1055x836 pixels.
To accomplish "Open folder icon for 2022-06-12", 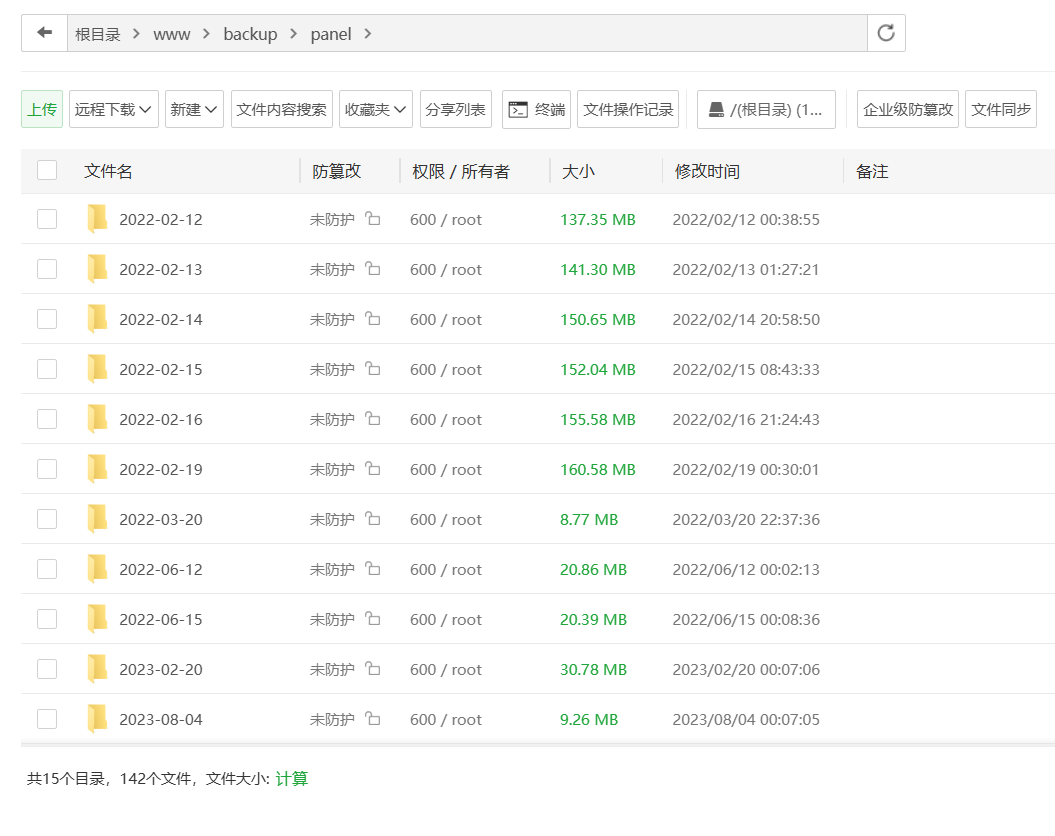I will point(97,569).
